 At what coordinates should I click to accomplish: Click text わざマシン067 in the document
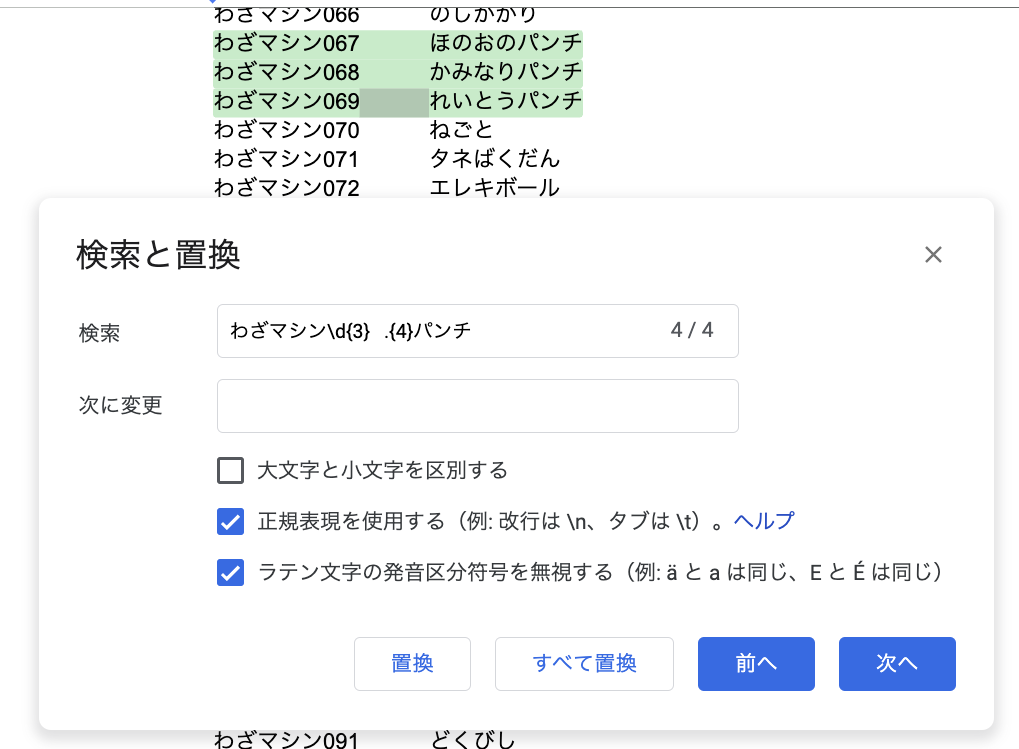tap(287, 43)
